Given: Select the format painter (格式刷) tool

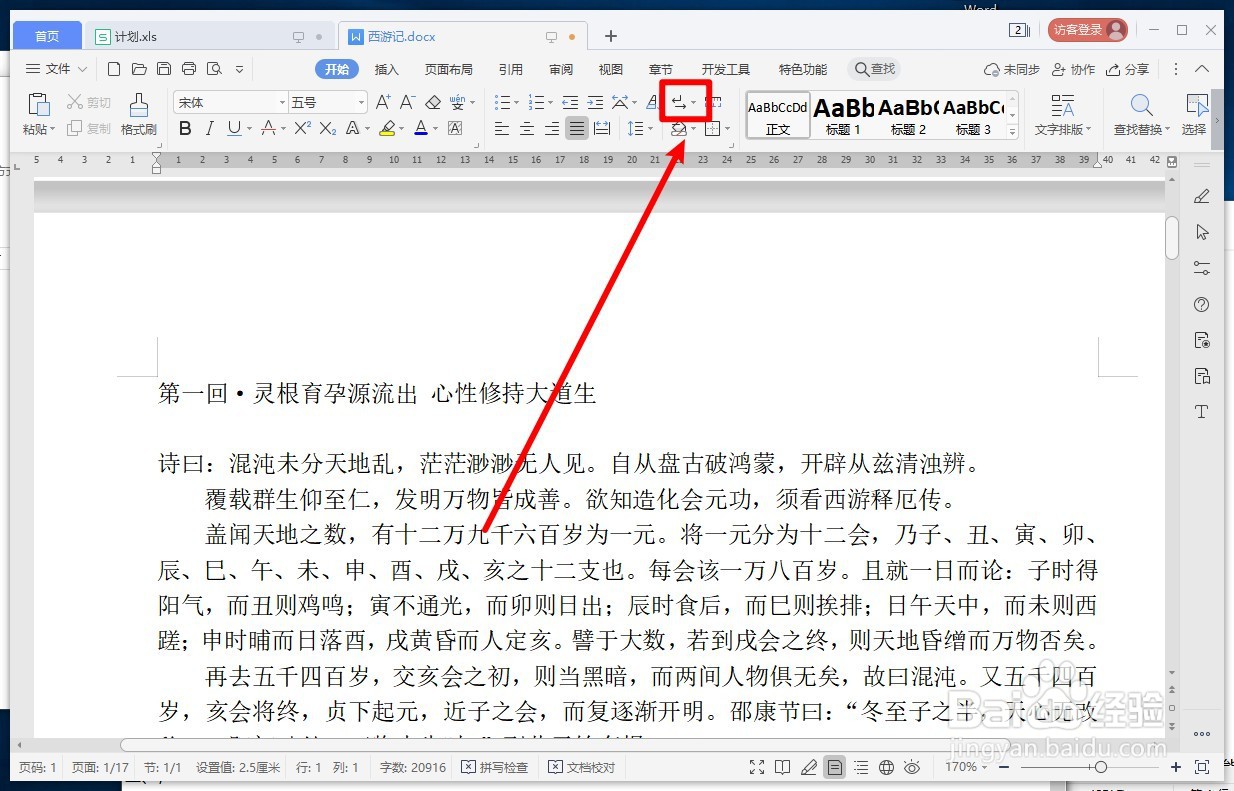Looking at the screenshot, I should pos(139,113).
